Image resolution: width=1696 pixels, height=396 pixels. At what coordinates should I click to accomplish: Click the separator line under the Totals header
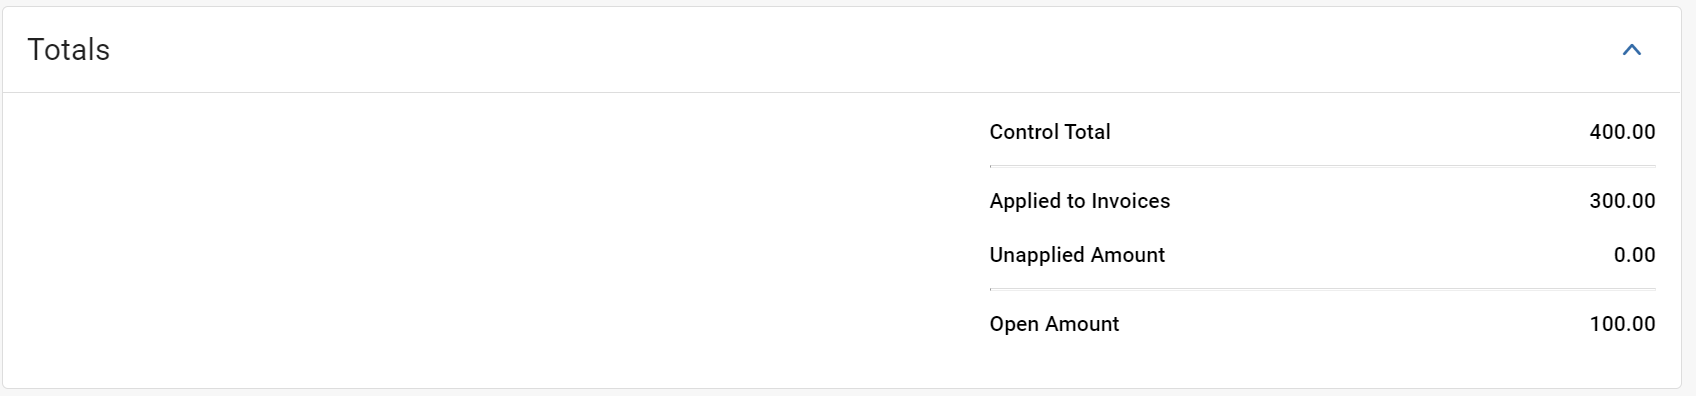(x=842, y=93)
